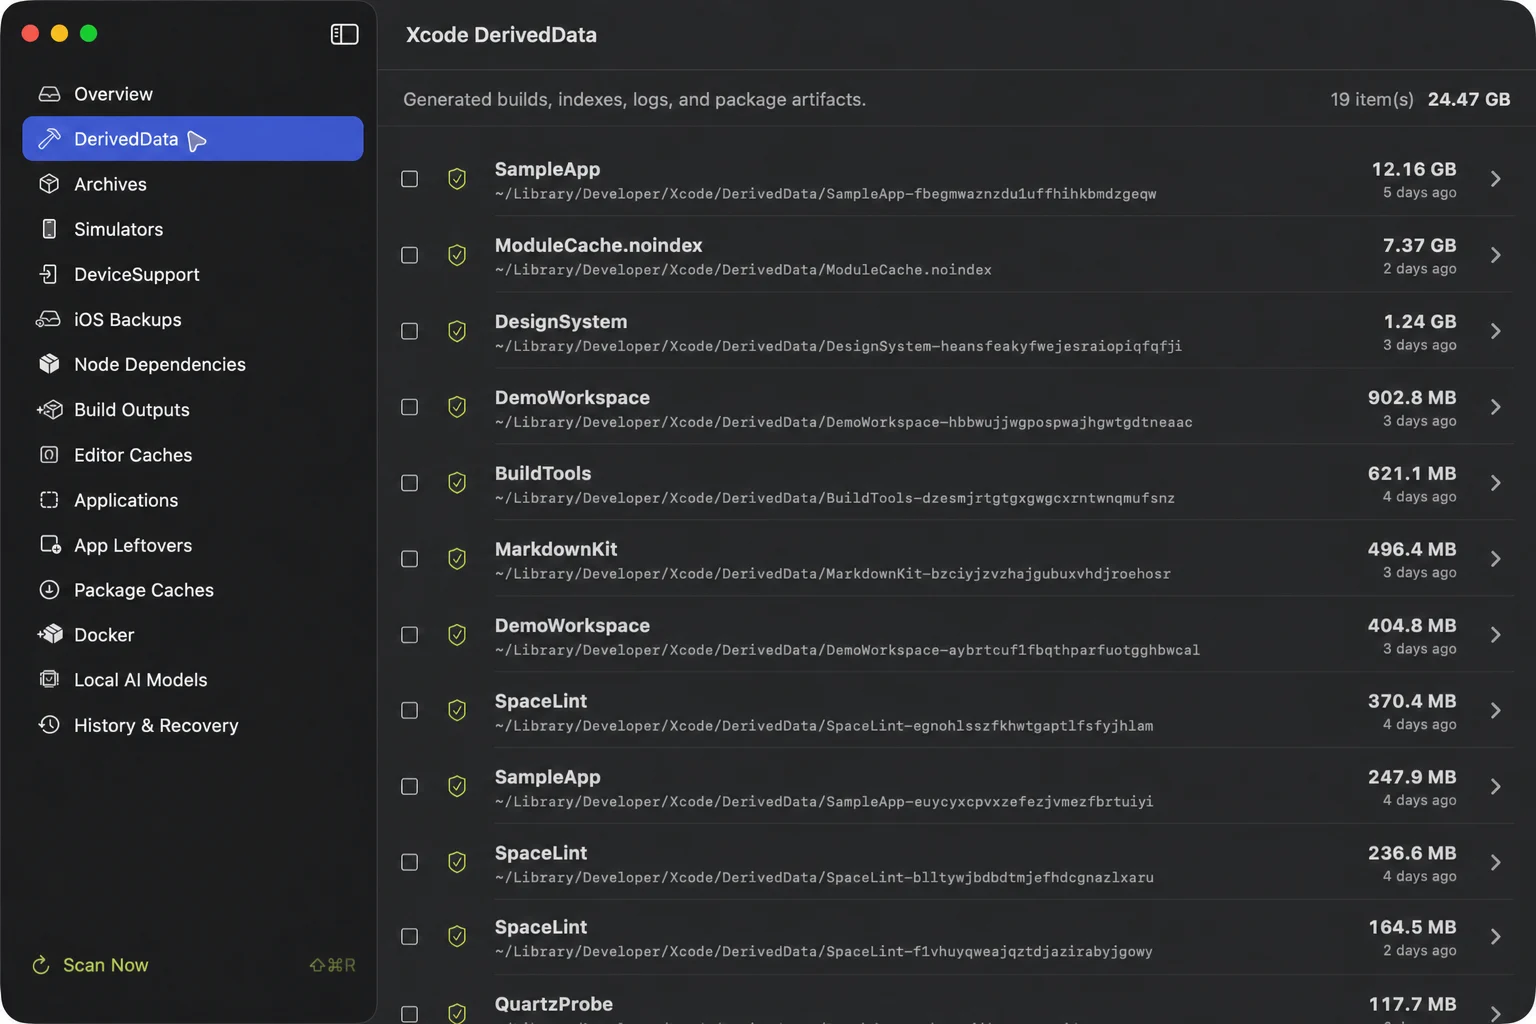Click shield icon for BuildTools row
Image resolution: width=1536 pixels, height=1024 pixels.
[x=457, y=483]
